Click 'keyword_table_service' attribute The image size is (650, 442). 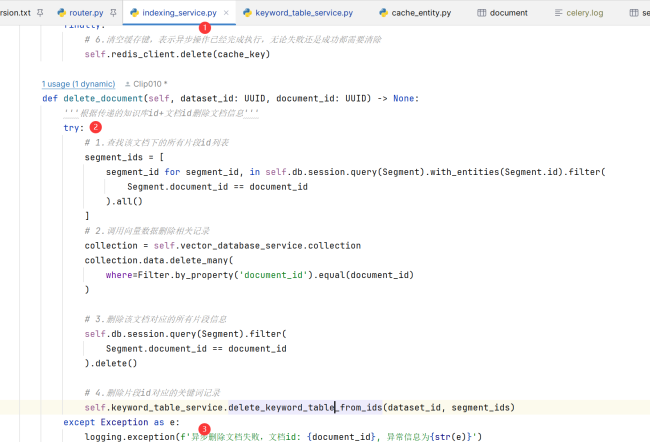(167, 408)
